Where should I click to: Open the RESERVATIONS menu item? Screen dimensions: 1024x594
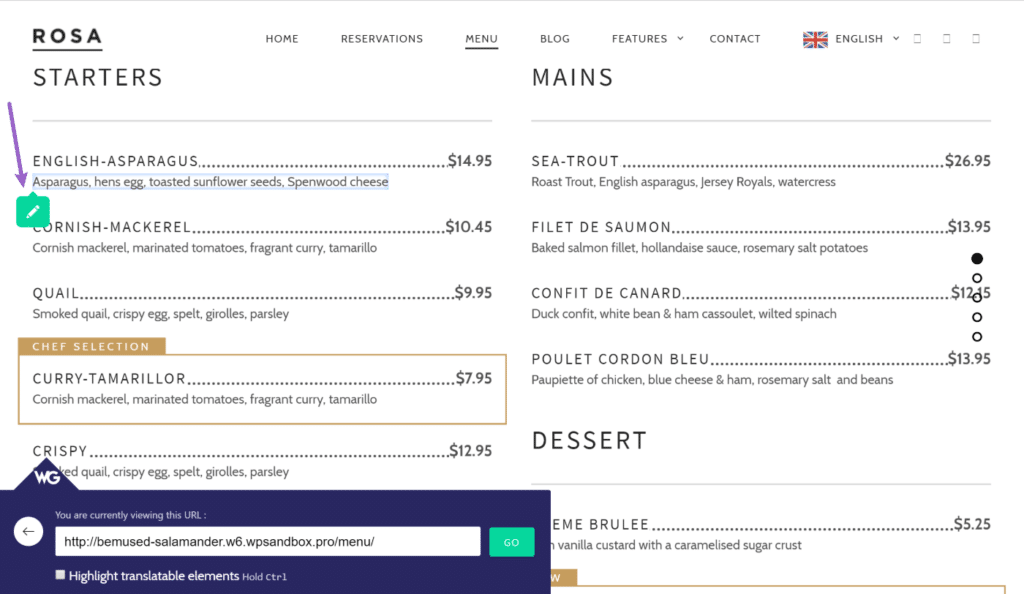click(382, 39)
